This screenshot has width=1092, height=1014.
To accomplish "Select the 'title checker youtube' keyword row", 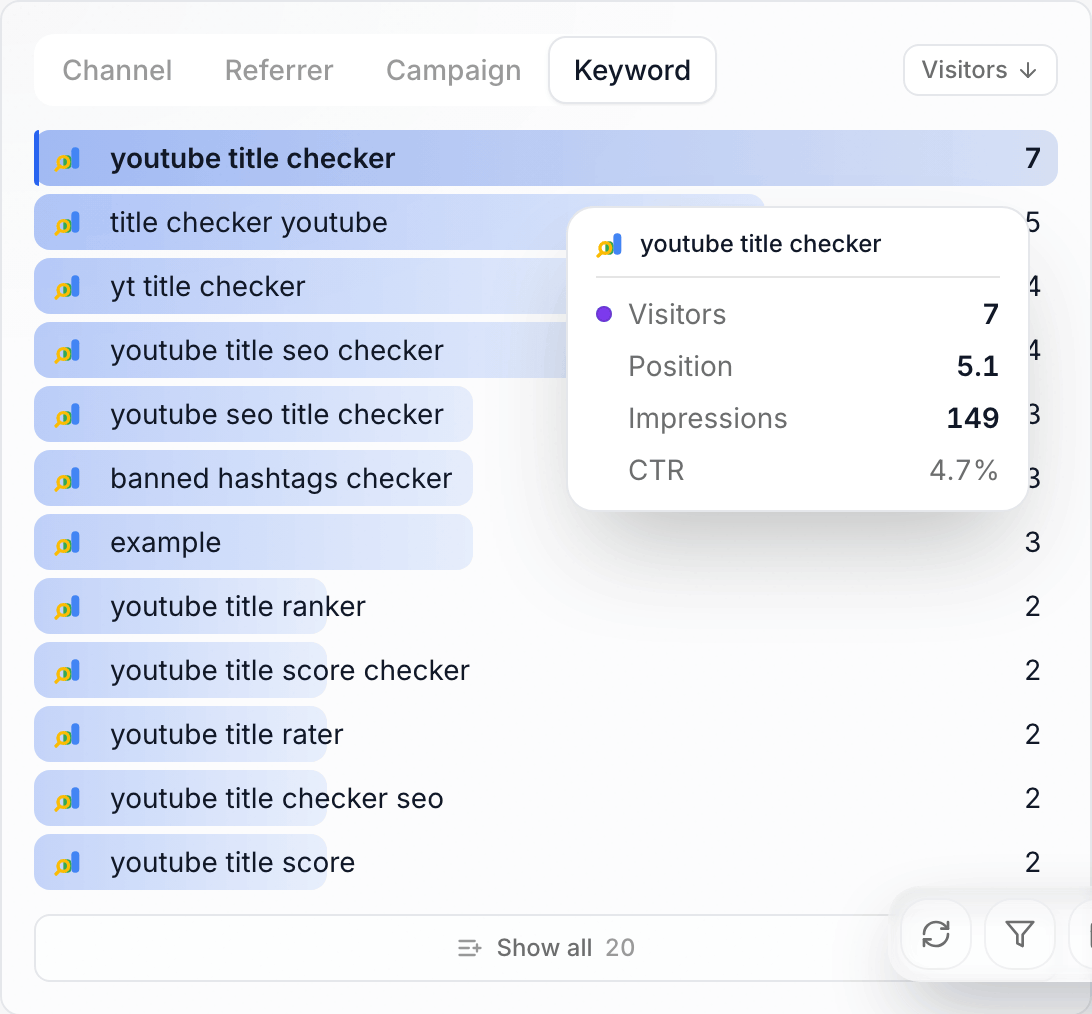I will [546, 222].
